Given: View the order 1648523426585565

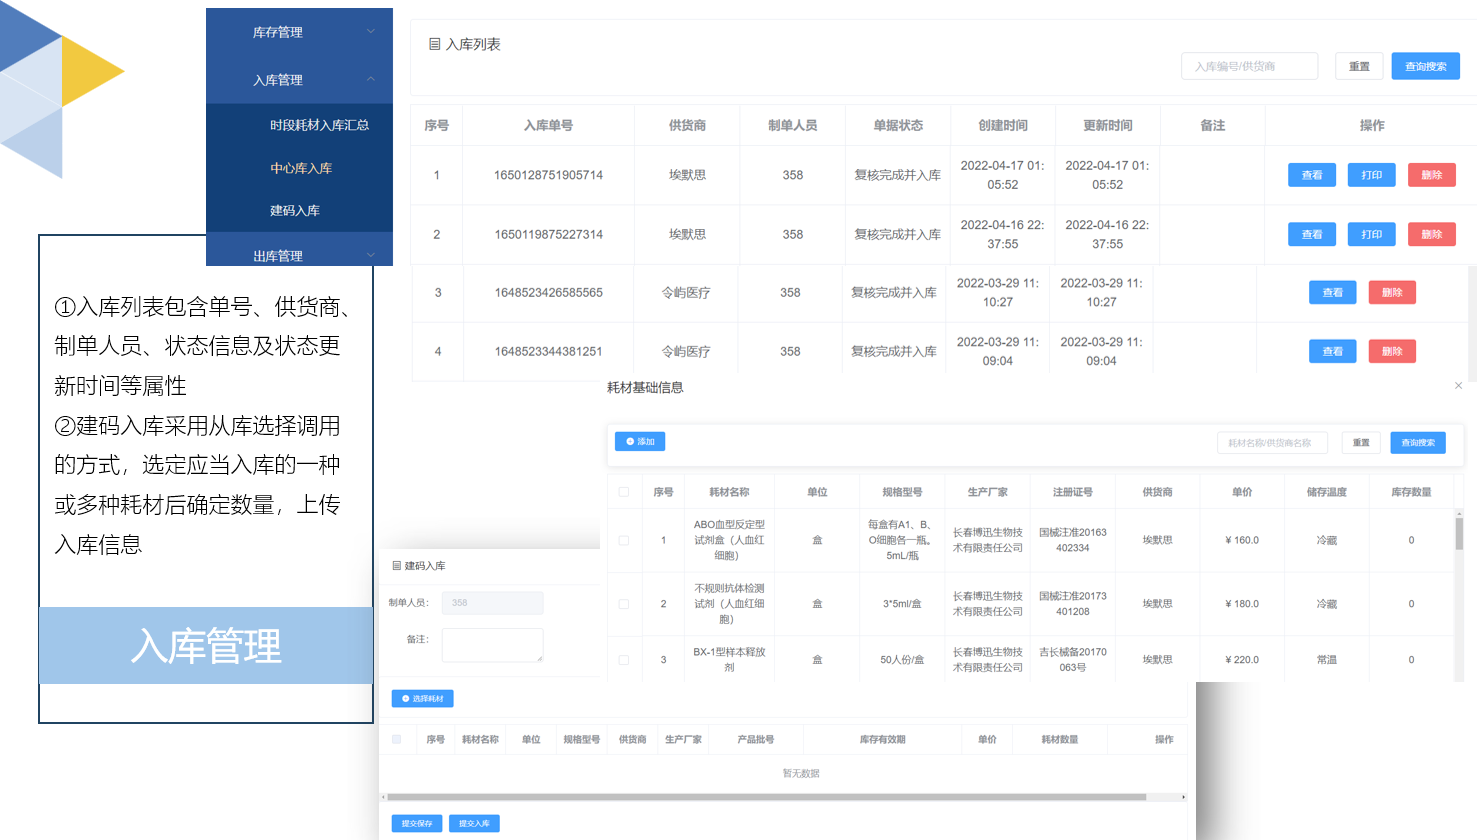Looking at the screenshot, I should point(1333,292).
